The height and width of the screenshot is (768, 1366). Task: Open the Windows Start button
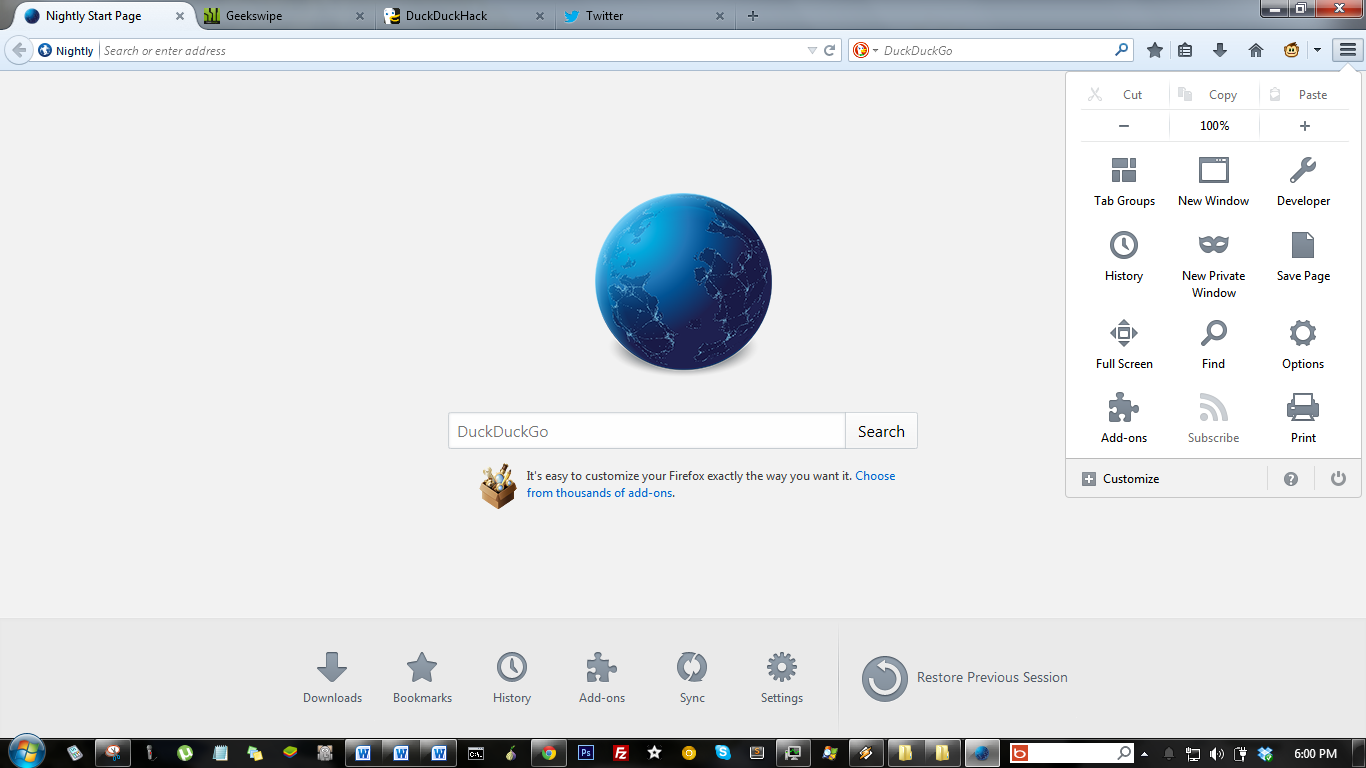pyautogui.click(x=25, y=752)
